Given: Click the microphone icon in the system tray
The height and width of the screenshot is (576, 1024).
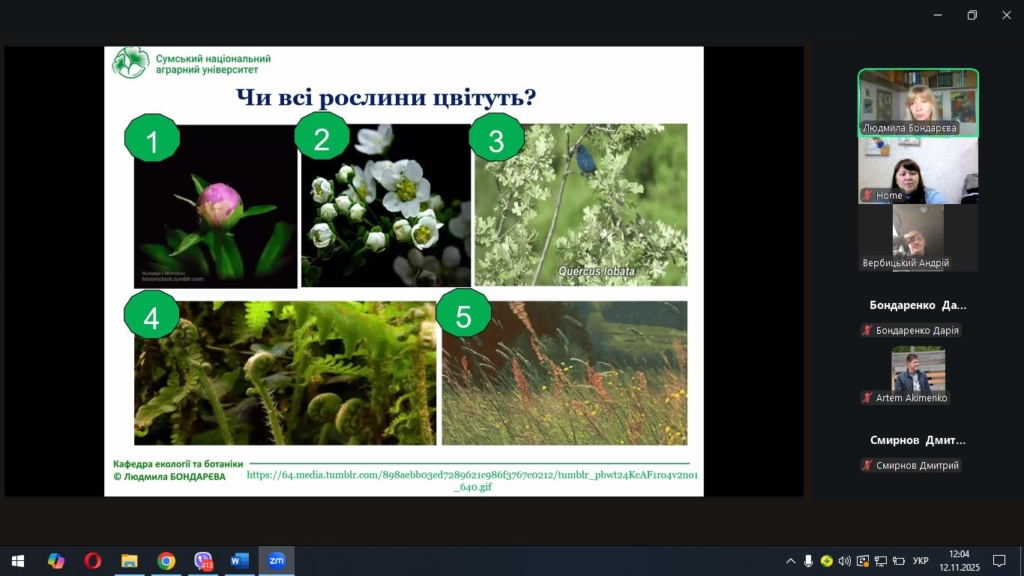Looking at the screenshot, I should [x=808, y=561].
